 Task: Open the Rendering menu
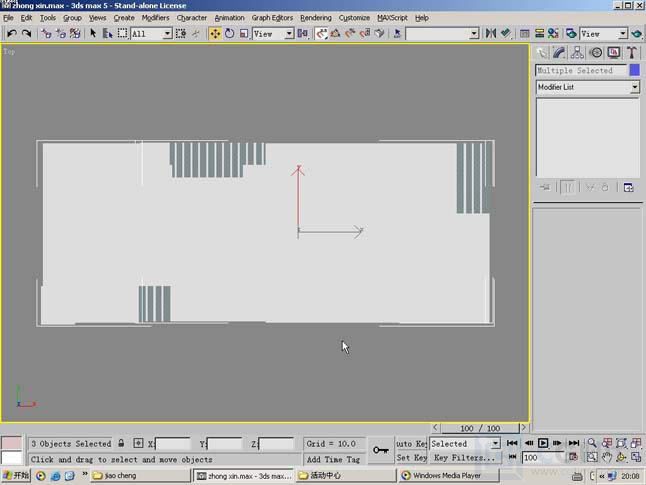[x=316, y=18]
